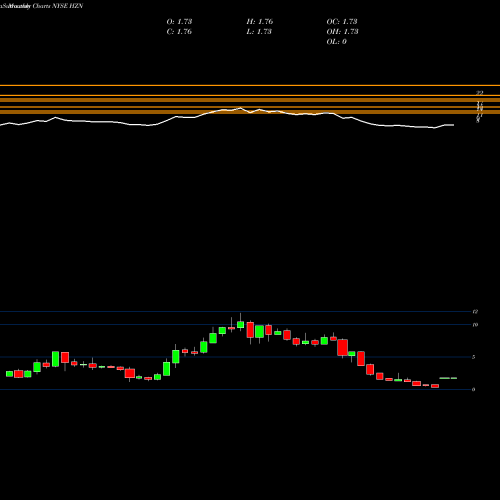This screenshot has width=500, height=500.
Task: Select the high price "H: 1.76"
Action: [x=260, y=21]
